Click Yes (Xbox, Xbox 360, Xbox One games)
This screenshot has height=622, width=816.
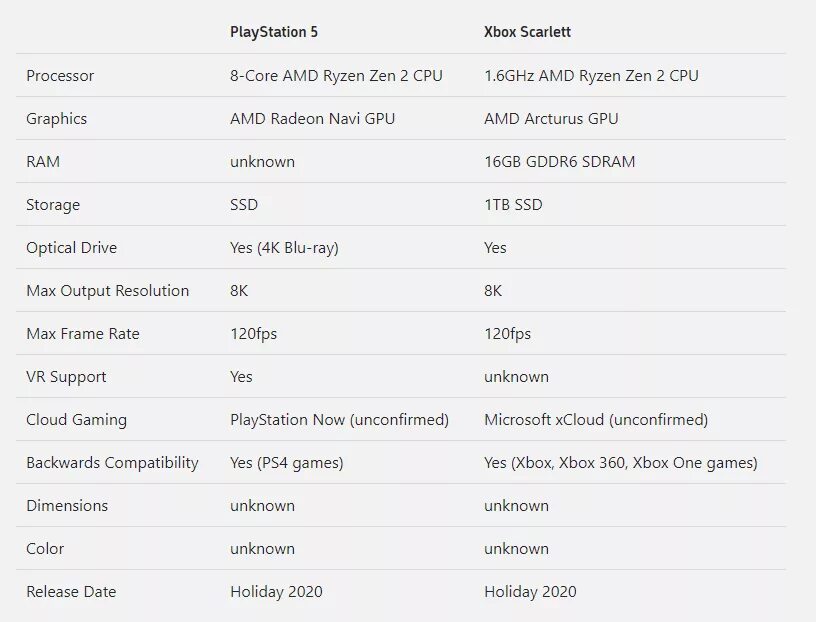click(621, 463)
